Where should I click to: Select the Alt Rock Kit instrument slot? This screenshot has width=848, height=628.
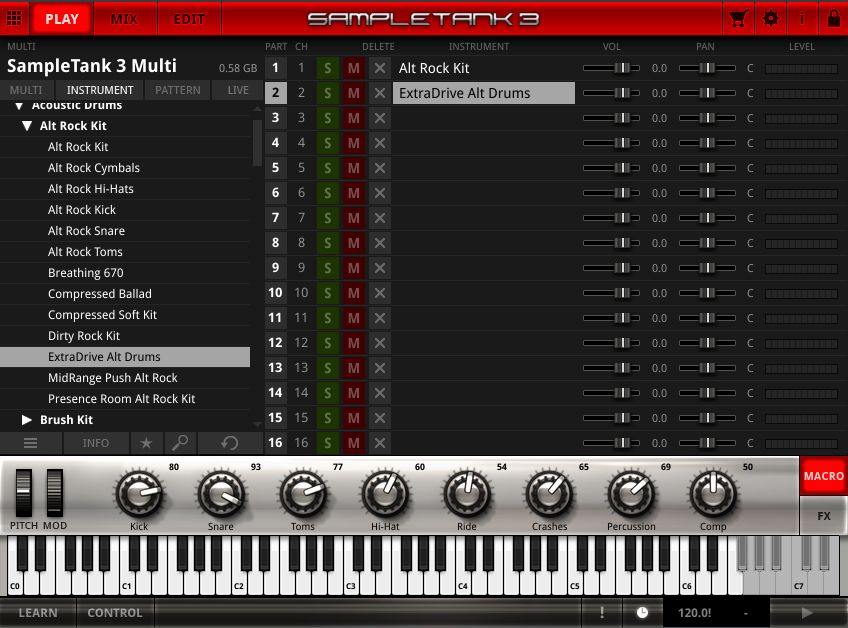(x=483, y=68)
